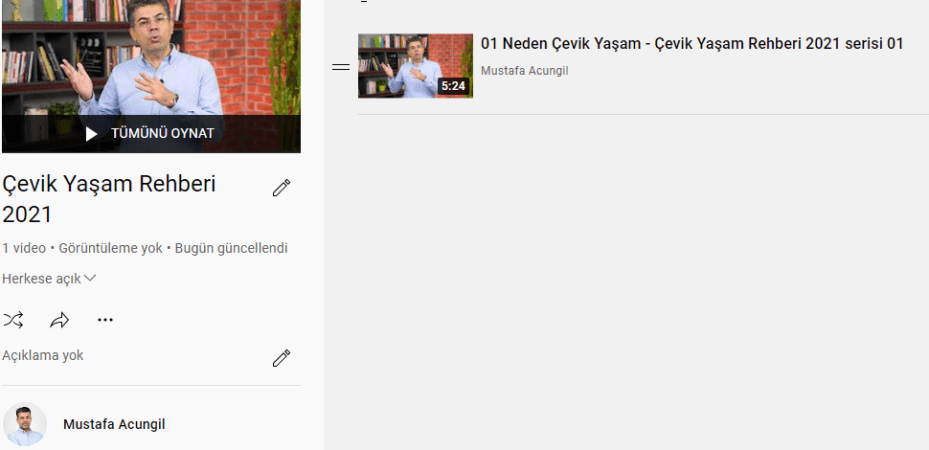Open the three-dot more options menu
This screenshot has height=450, width=929.
coord(105,320)
